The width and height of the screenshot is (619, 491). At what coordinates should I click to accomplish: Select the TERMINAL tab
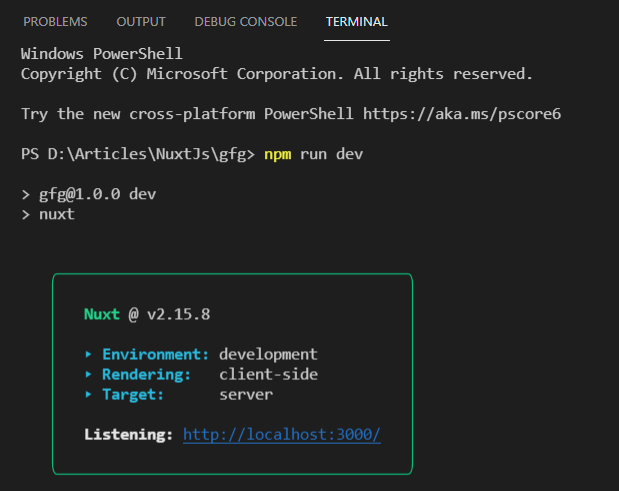(x=356, y=22)
